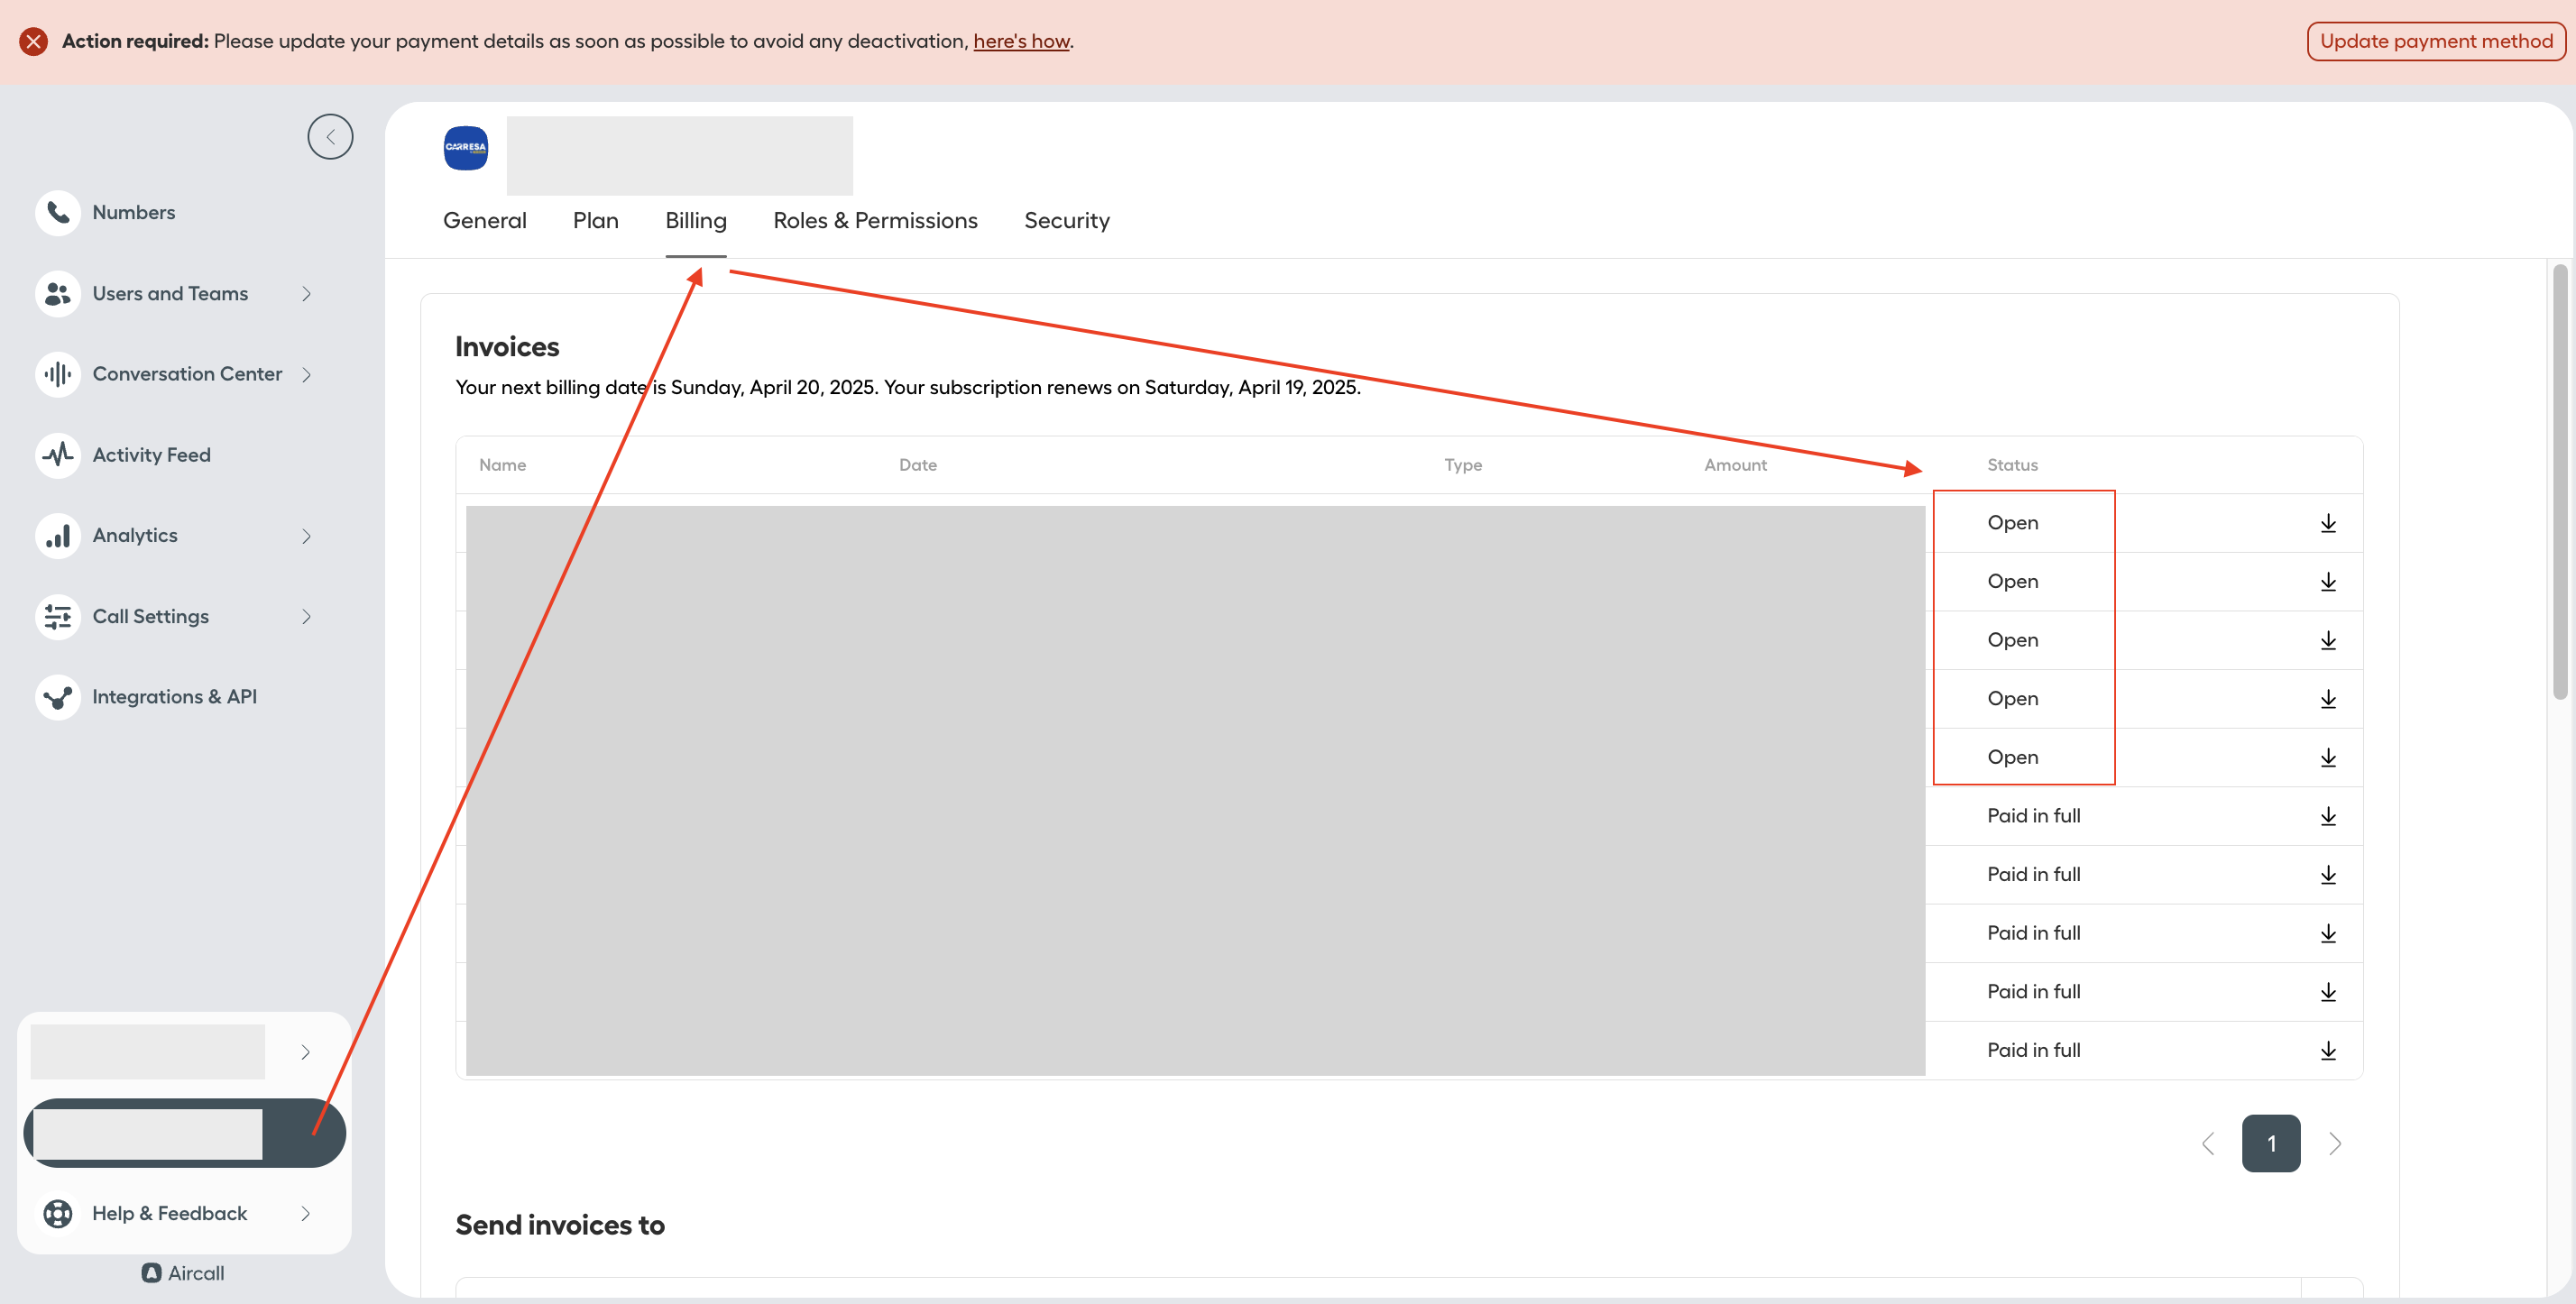Click the Date column header
The width and height of the screenshot is (2576, 1304).
tap(918, 465)
